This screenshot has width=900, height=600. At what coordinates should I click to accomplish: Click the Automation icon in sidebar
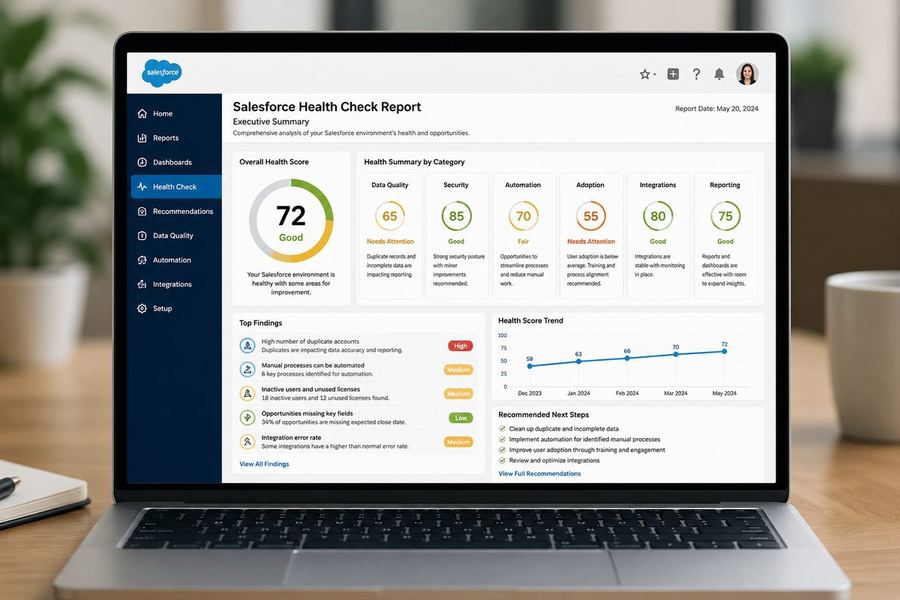coord(142,260)
